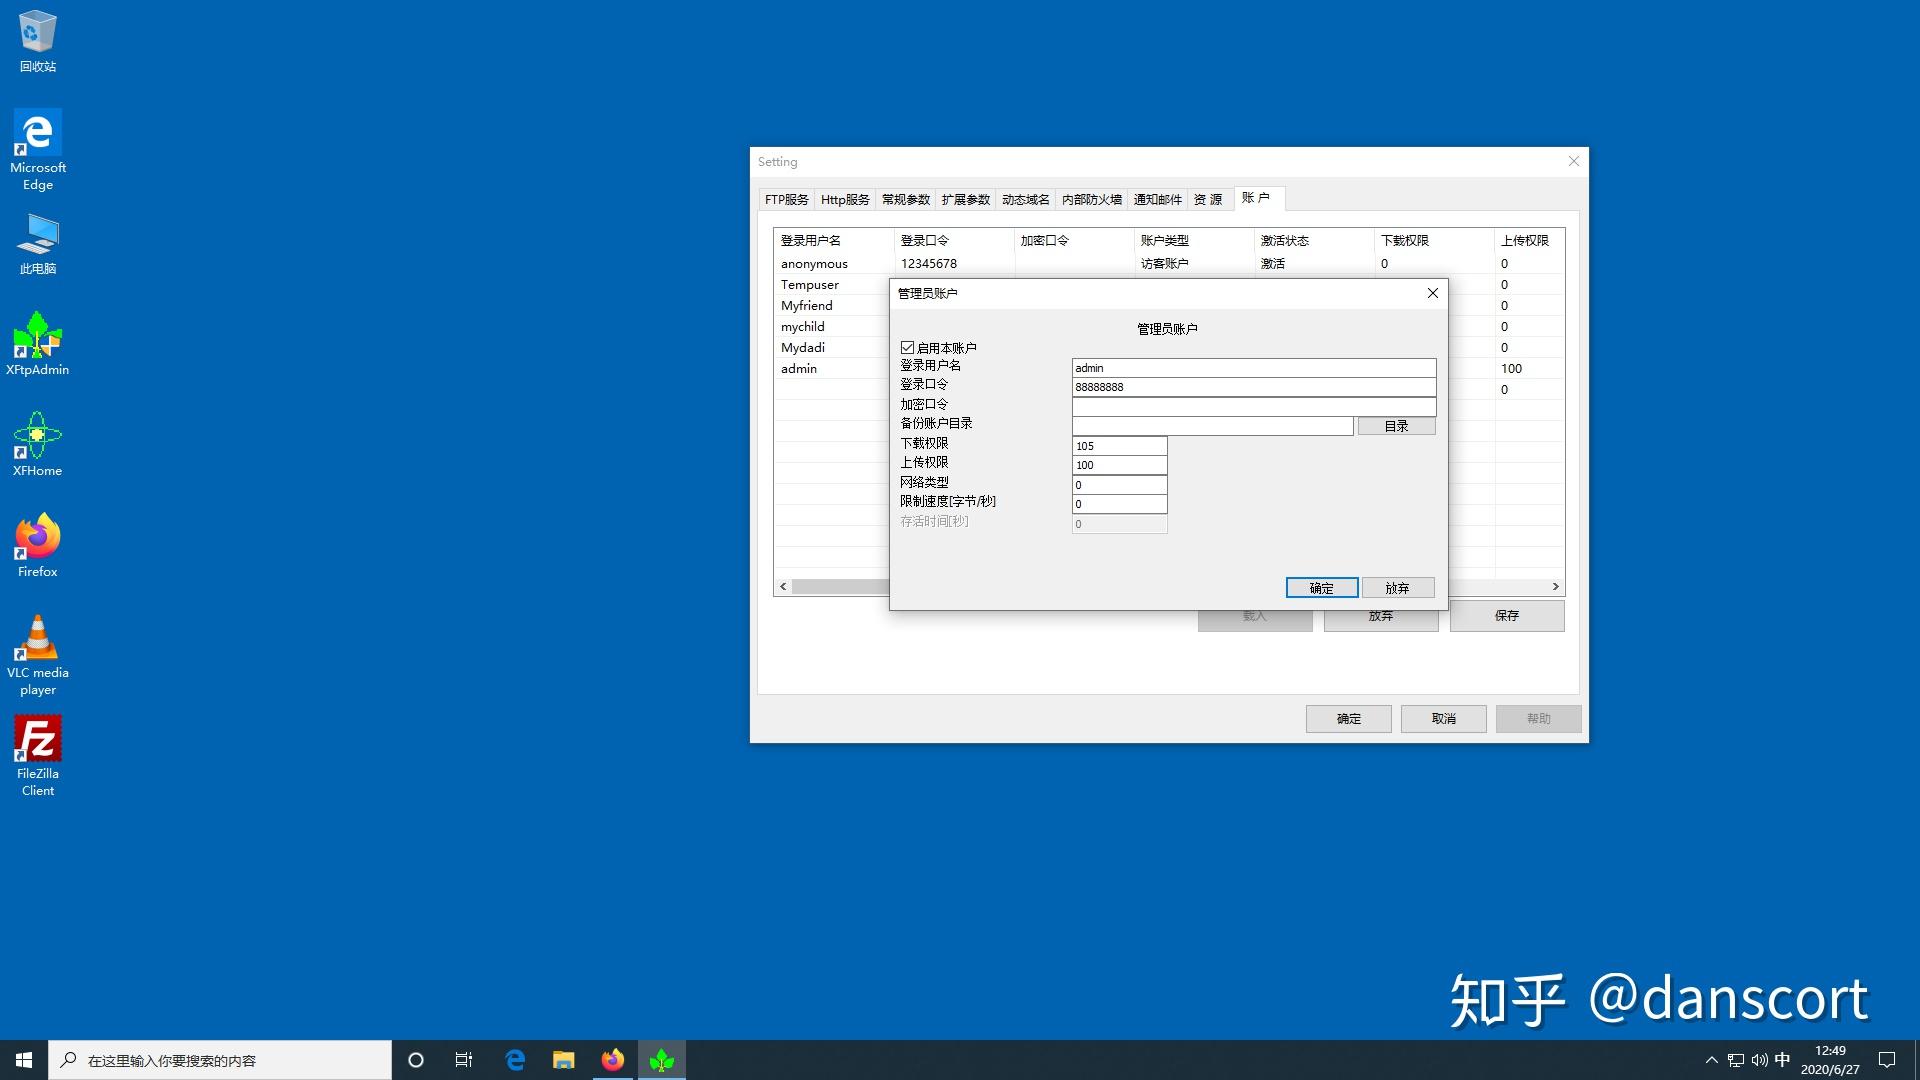Switch to the FTP服务 tab
The width and height of the screenshot is (1920, 1080).
(x=786, y=200)
